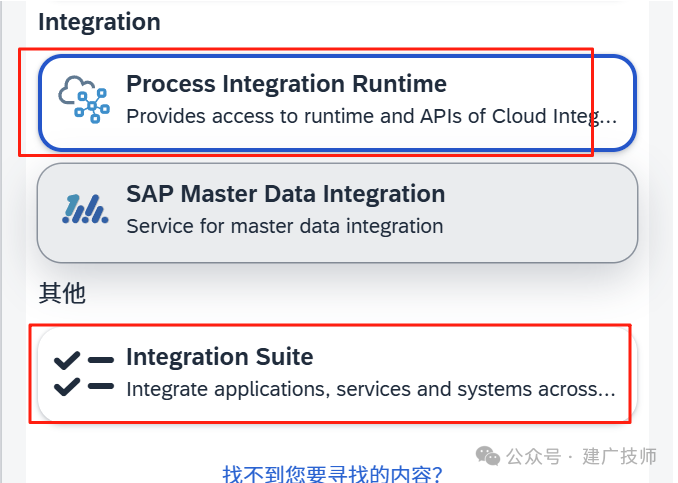678x483 pixels.
Task: Click the 其他 section heading
Action: click(x=62, y=293)
